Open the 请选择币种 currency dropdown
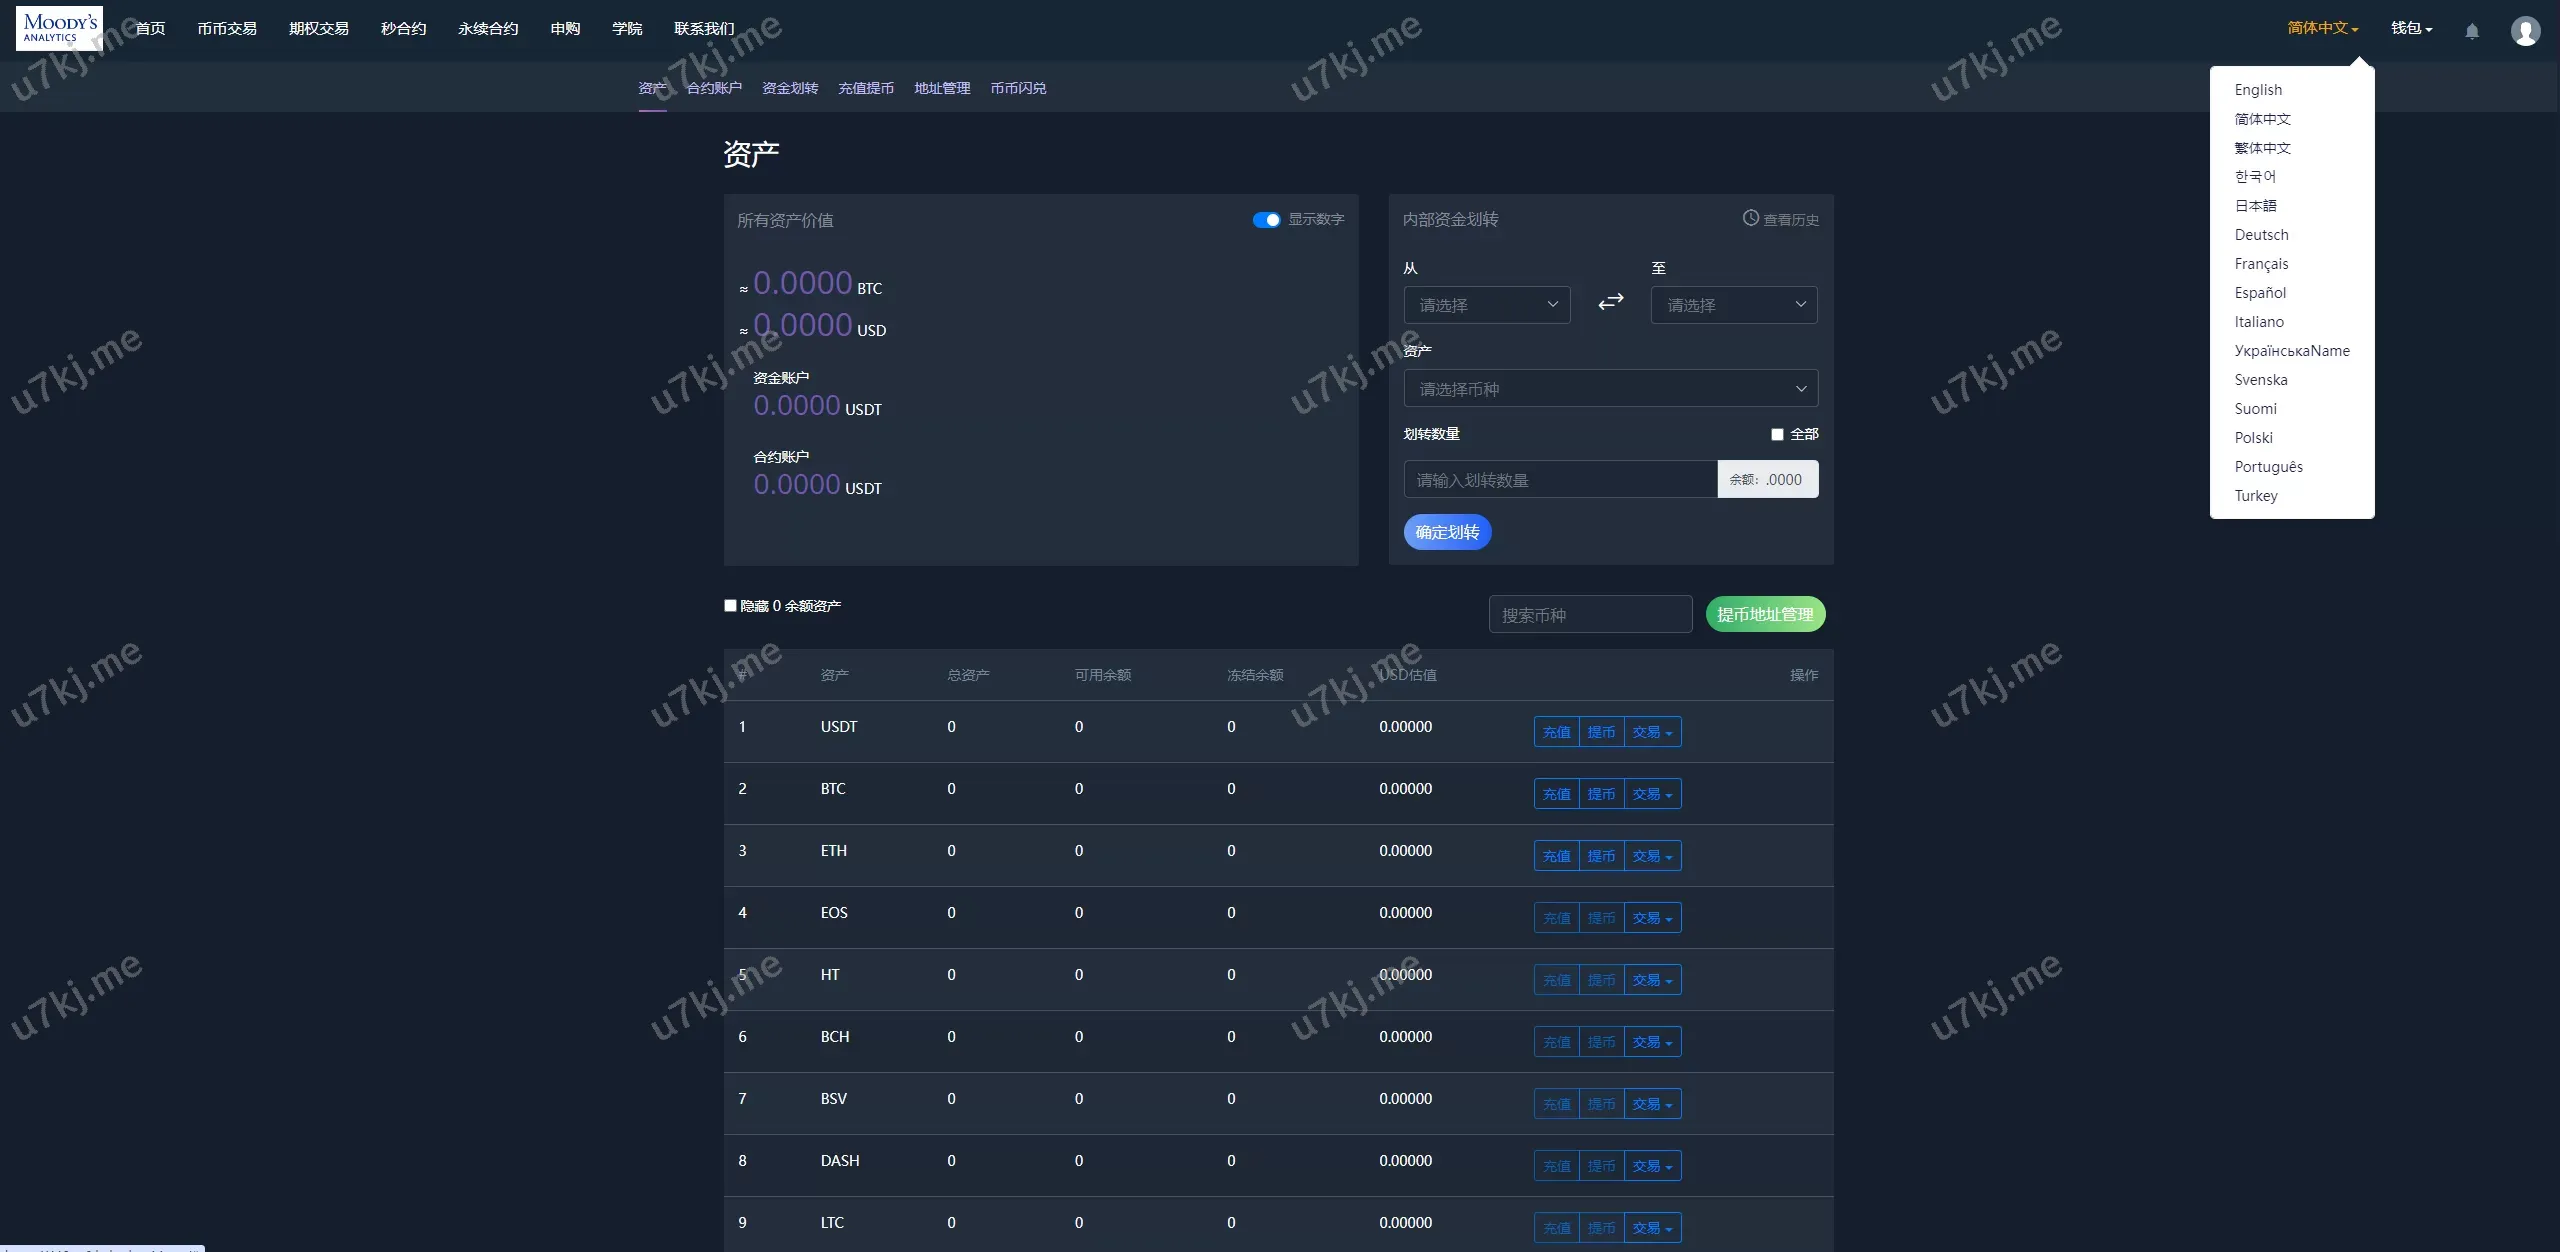 1610,388
